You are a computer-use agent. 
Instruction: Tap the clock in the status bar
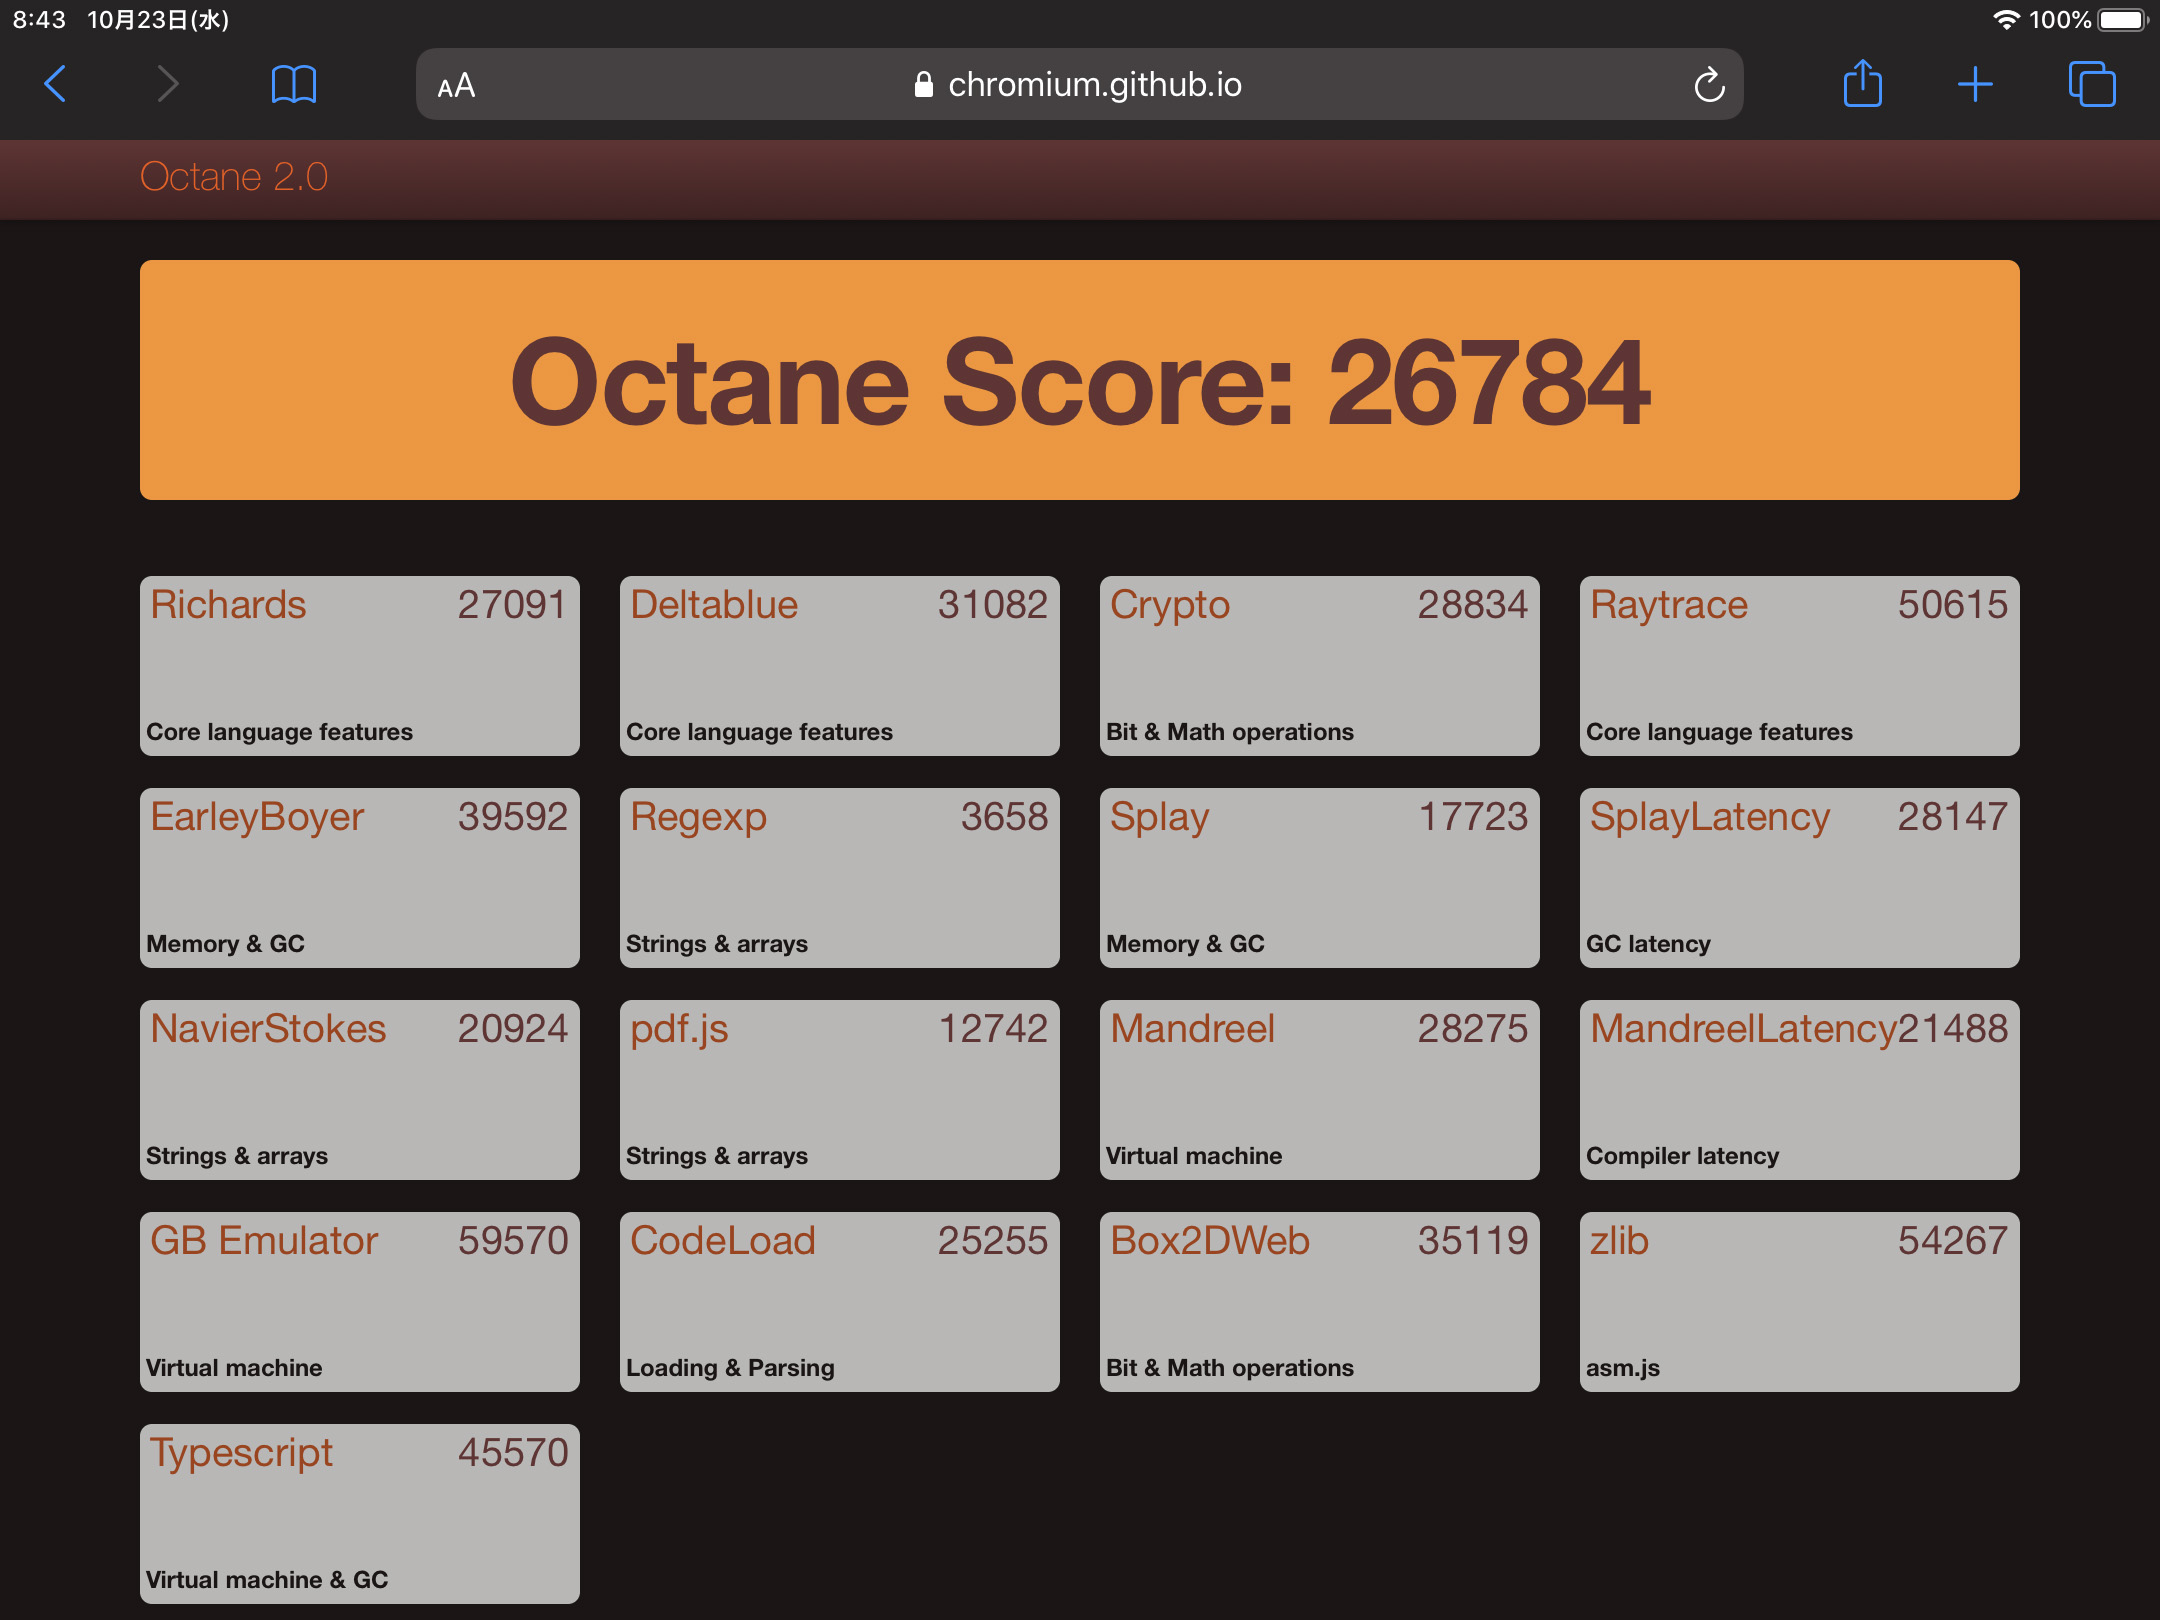[x=38, y=18]
